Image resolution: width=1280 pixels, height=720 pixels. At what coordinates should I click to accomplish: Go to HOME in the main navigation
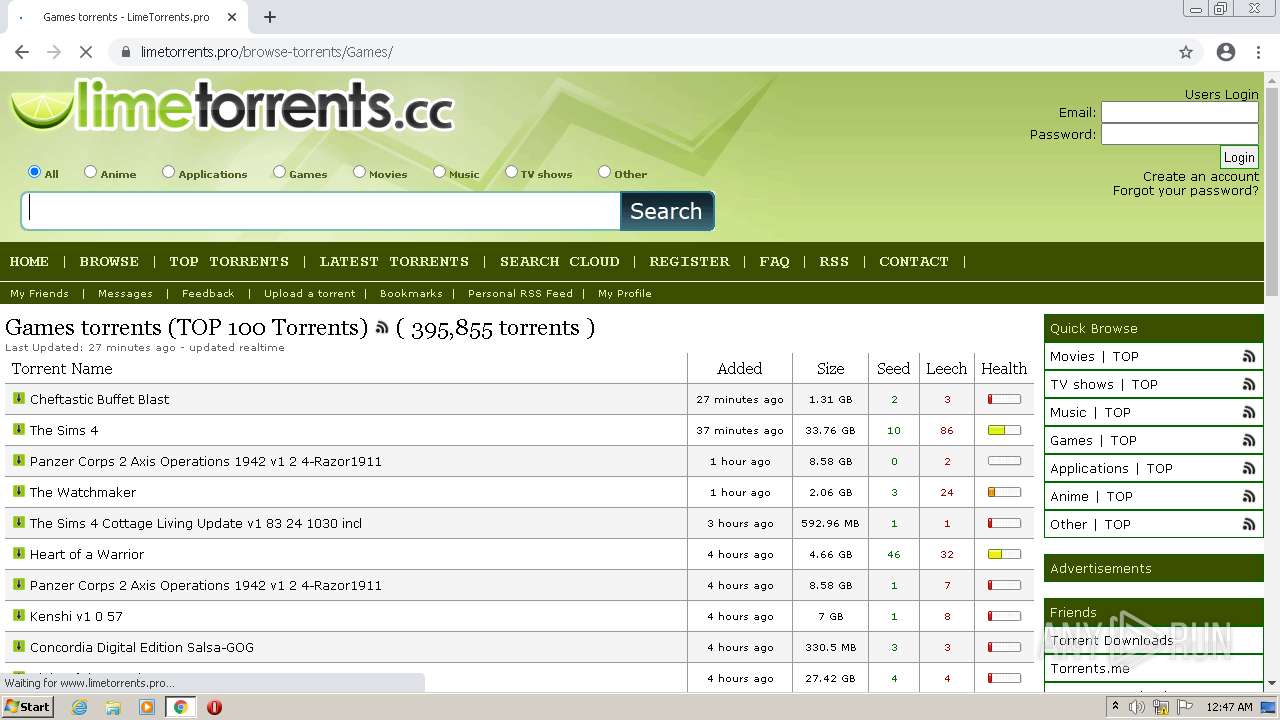[x=29, y=261]
